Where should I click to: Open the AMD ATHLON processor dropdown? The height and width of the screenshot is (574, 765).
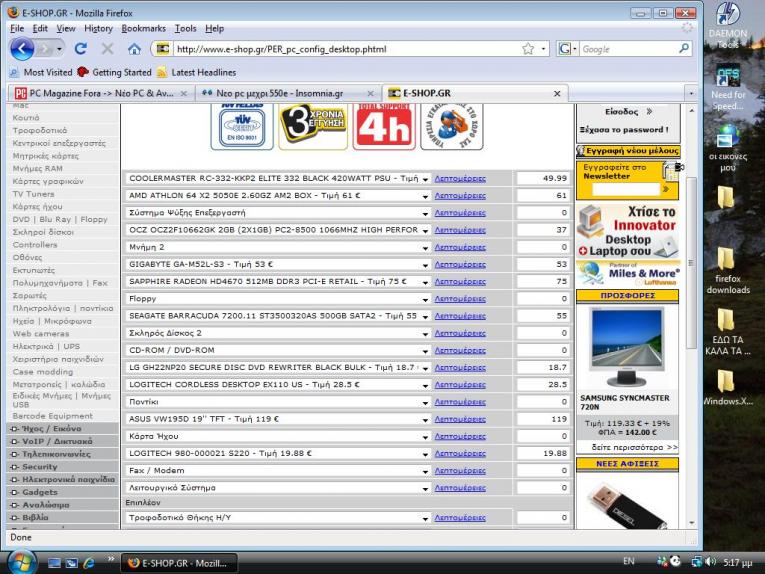tap(278, 196)
